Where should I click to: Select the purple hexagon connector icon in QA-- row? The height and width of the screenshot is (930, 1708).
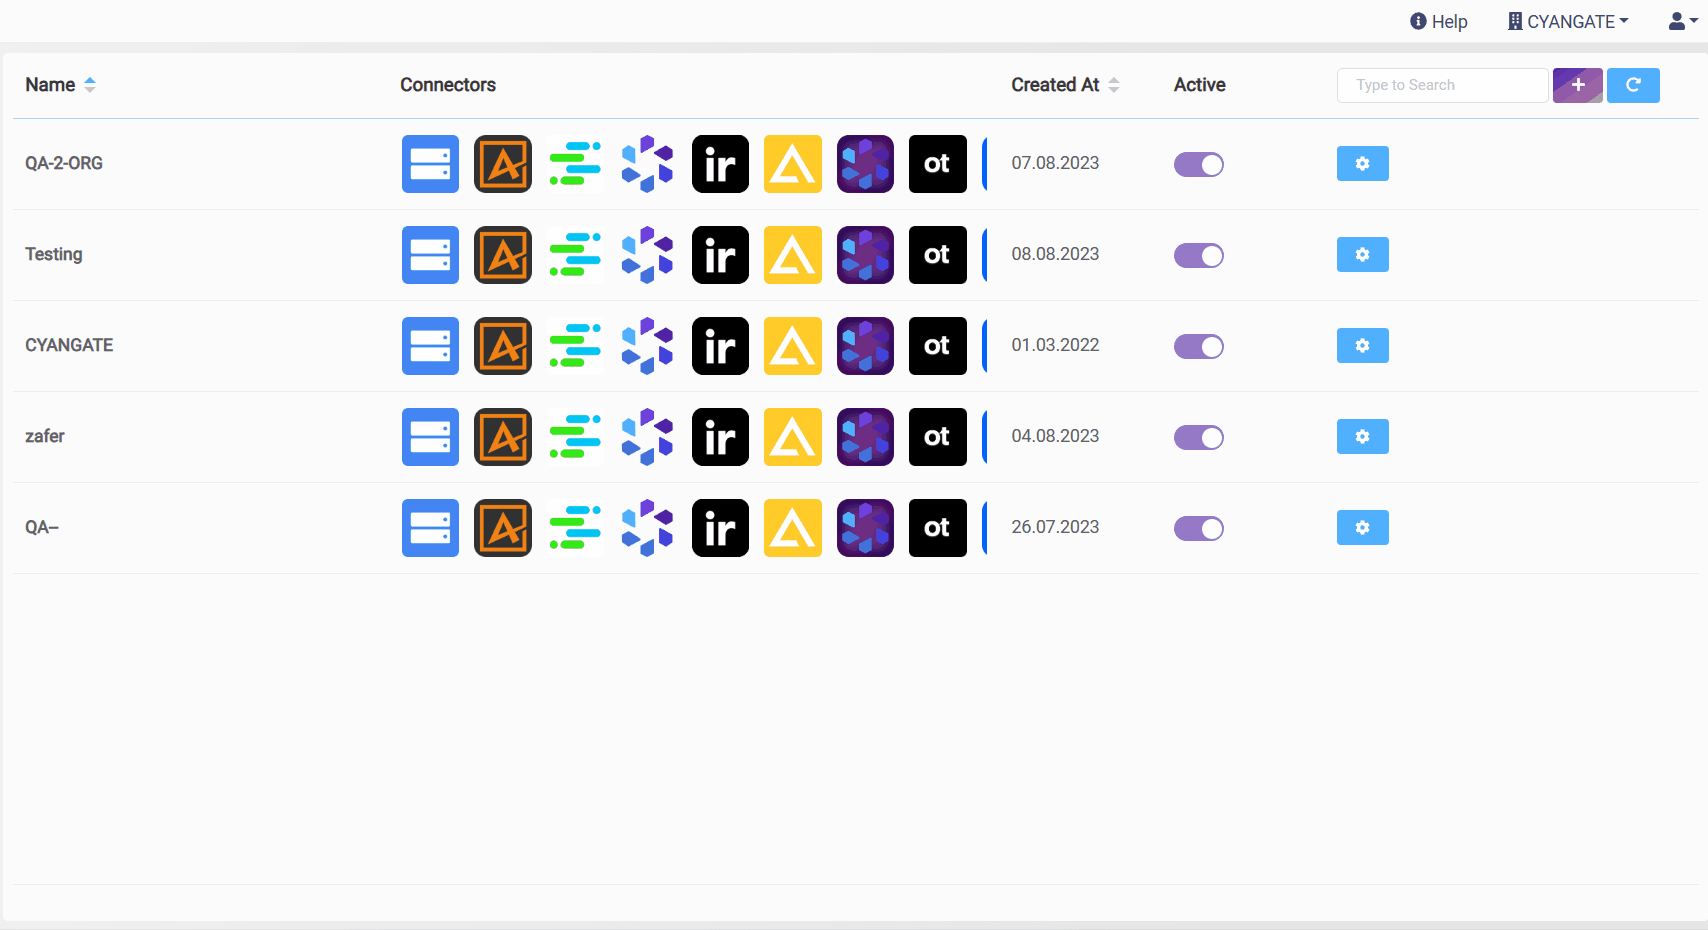tap(865, 528)
